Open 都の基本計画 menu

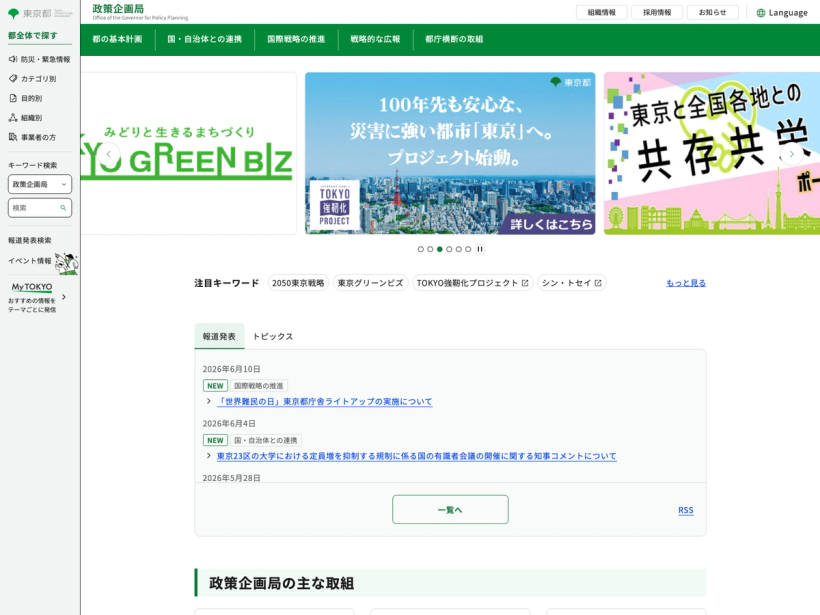click(117, 39)
